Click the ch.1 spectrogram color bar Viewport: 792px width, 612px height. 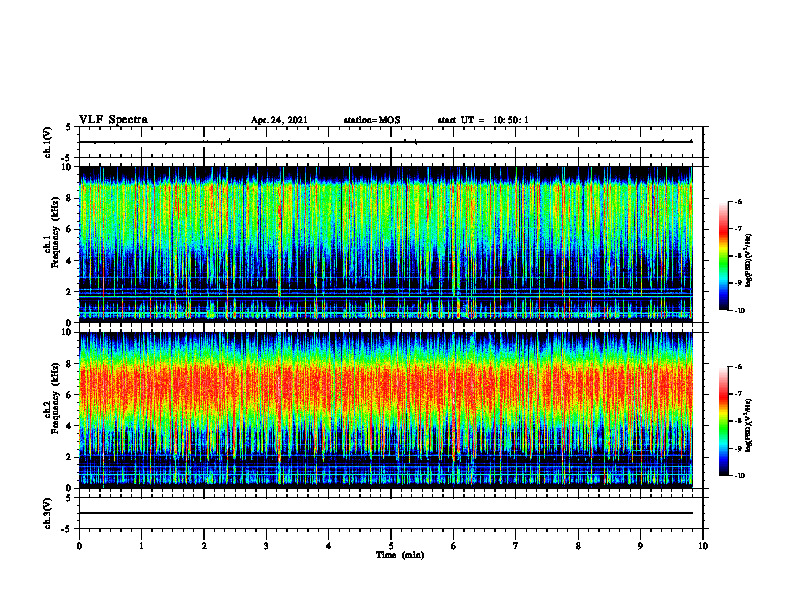click(724, 256)
